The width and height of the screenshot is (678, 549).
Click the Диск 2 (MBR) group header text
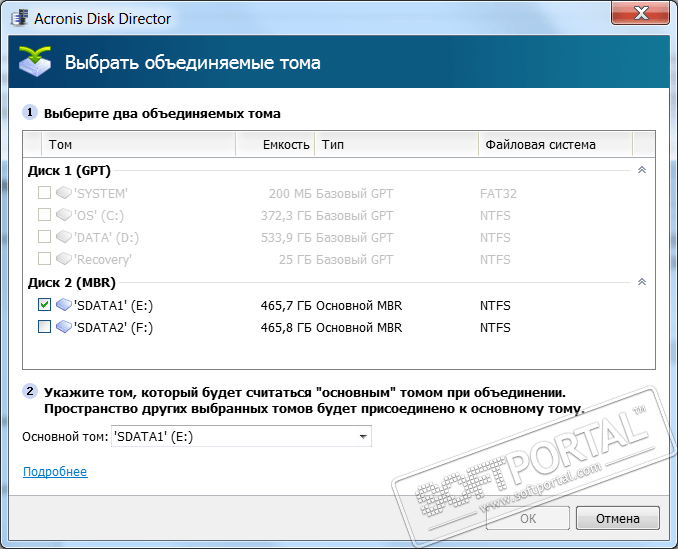tap(72, 283)
